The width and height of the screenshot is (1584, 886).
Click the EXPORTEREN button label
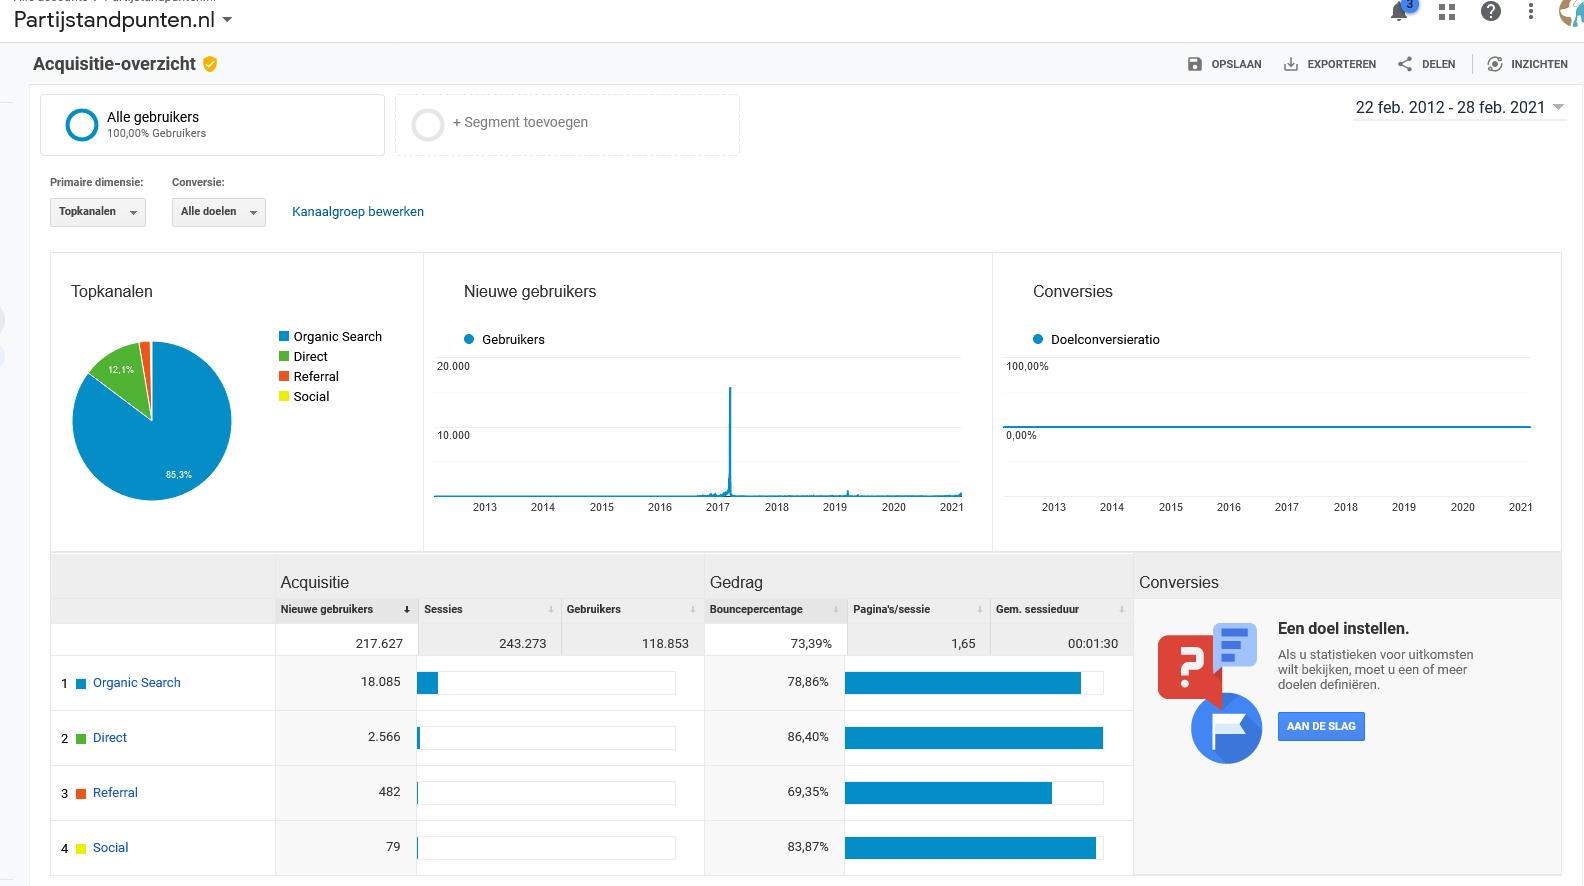click(x=1341, y=64)
